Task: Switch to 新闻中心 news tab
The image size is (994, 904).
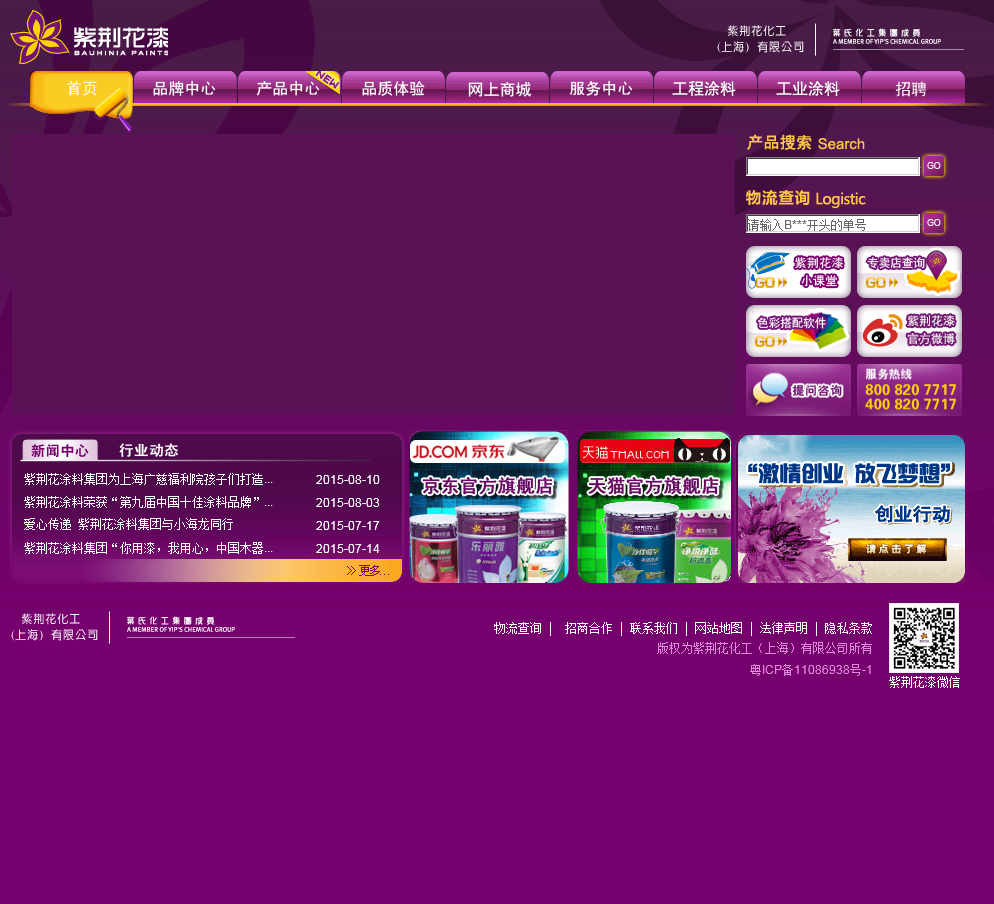Action: [x=60, y=450]
